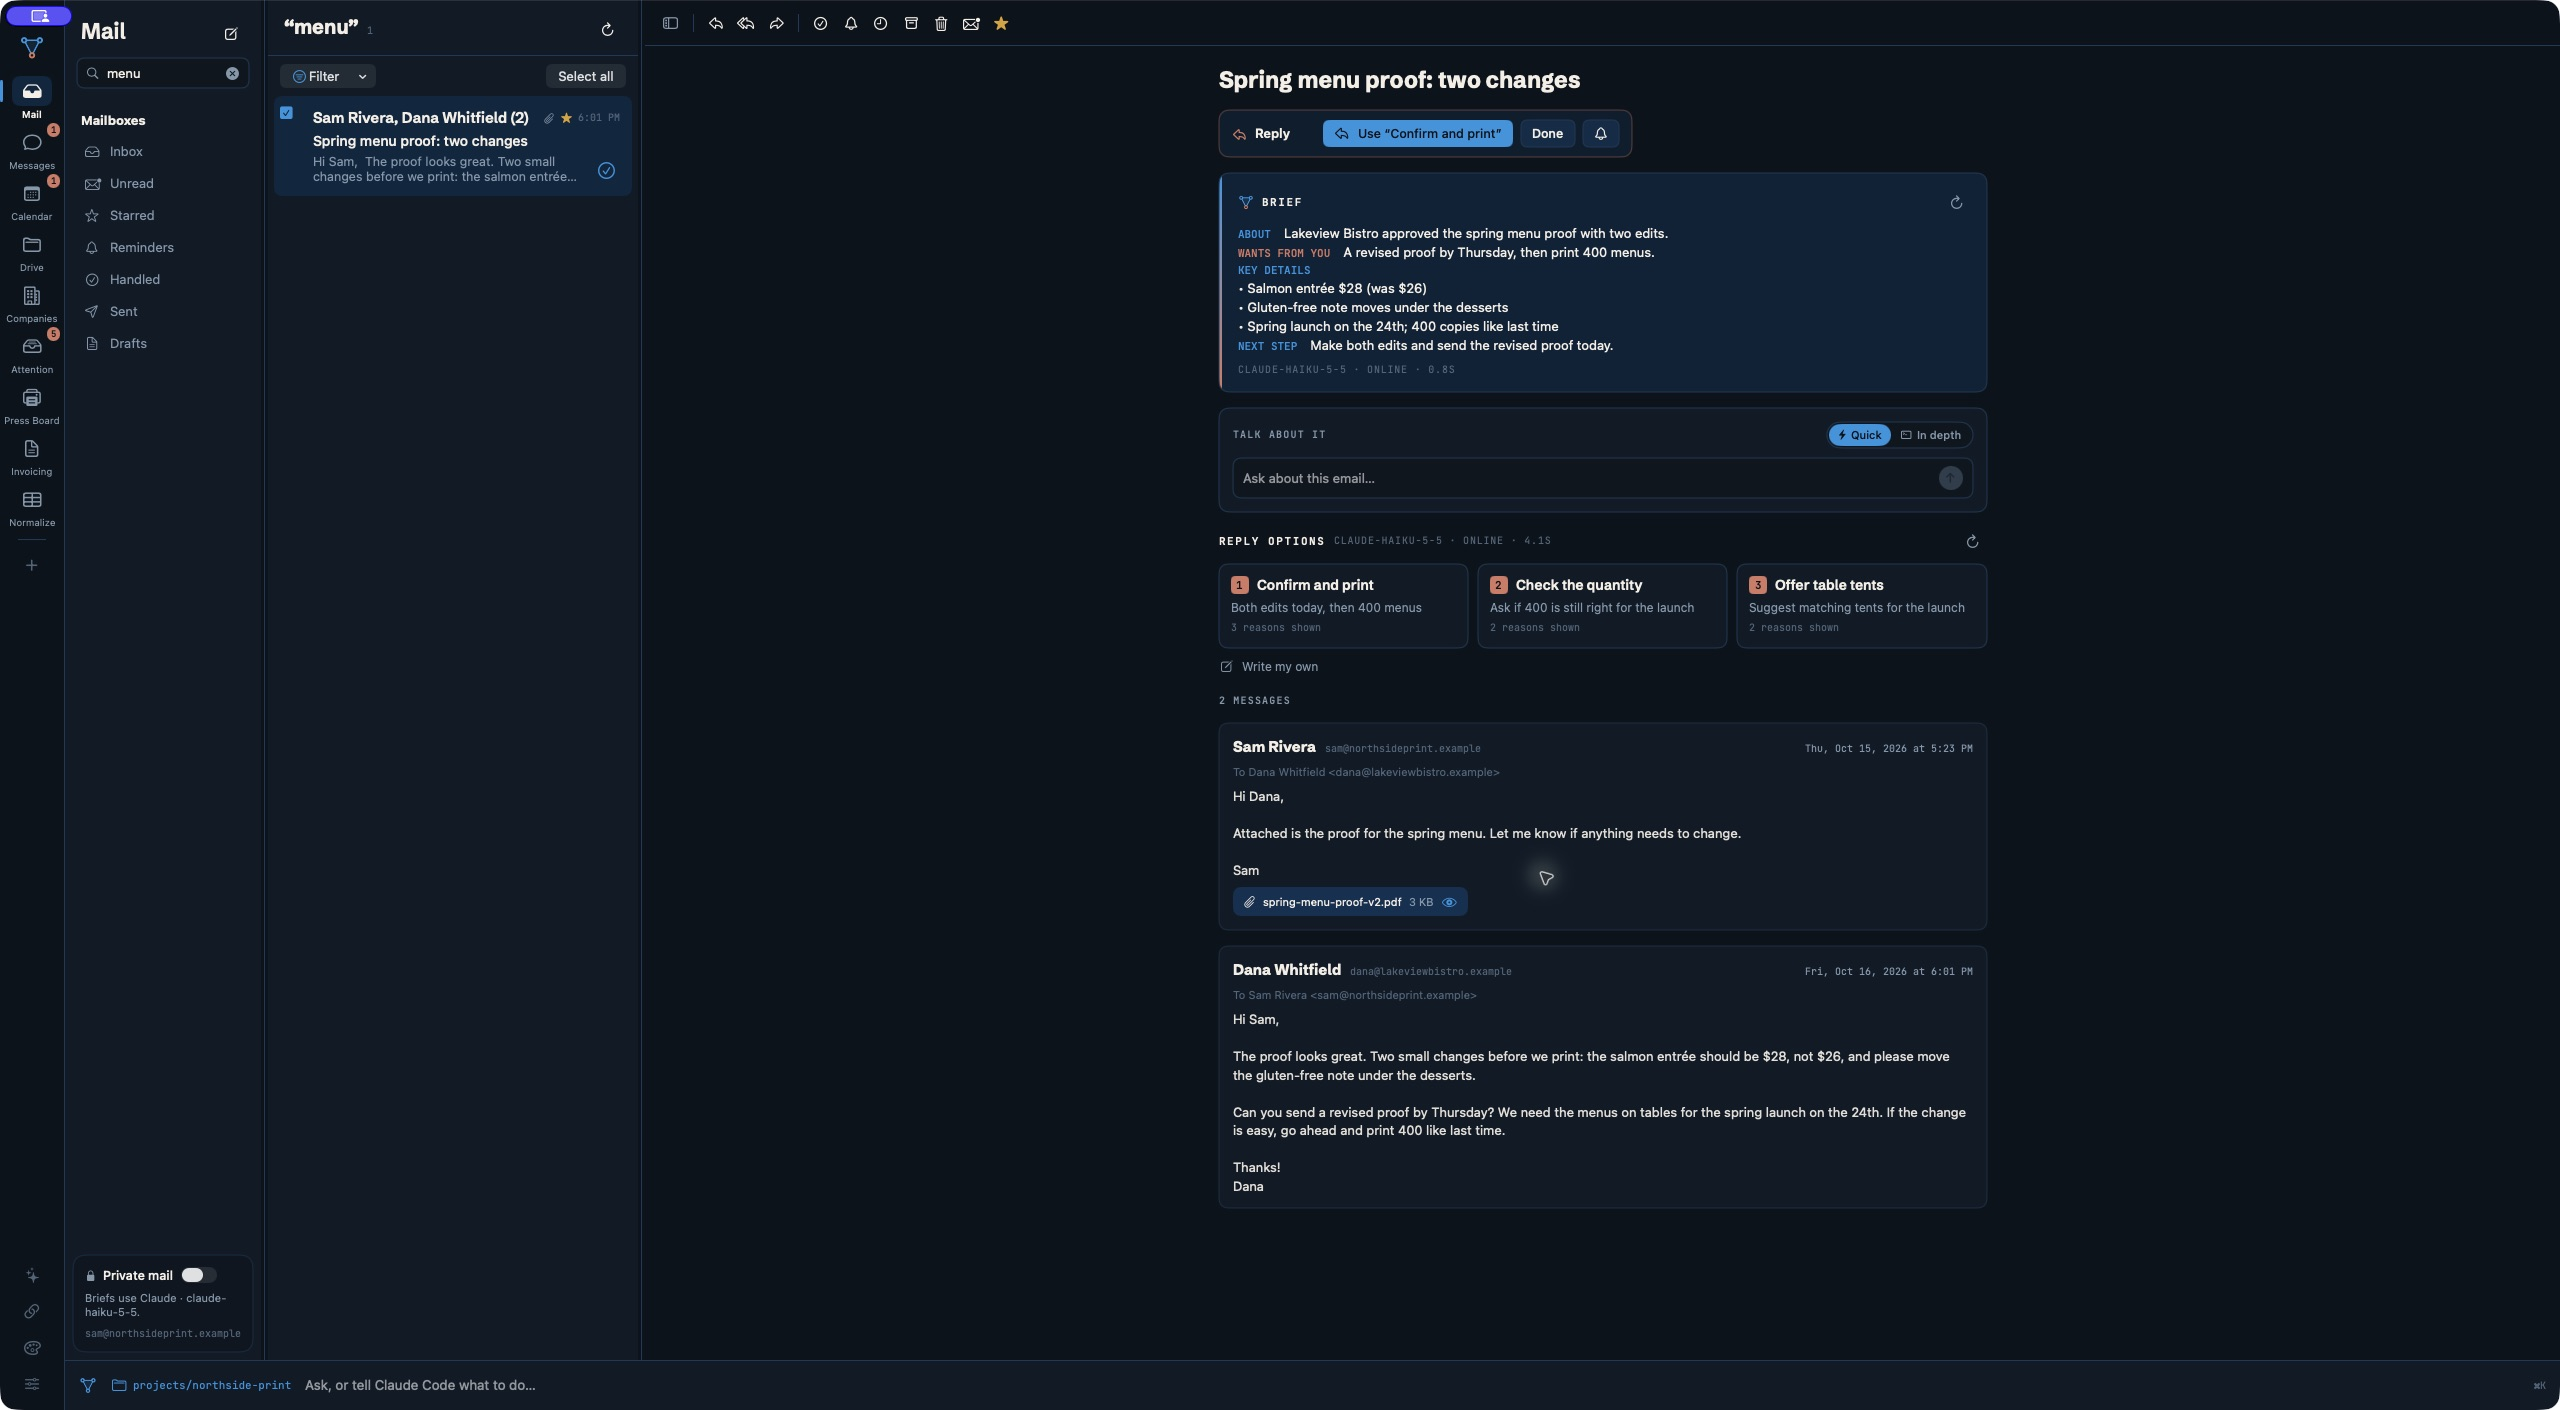Preview spring-menu-proof-v2.pdf with eye icon
This screenshot has width=2560, height=1410.
point(1449,902)
